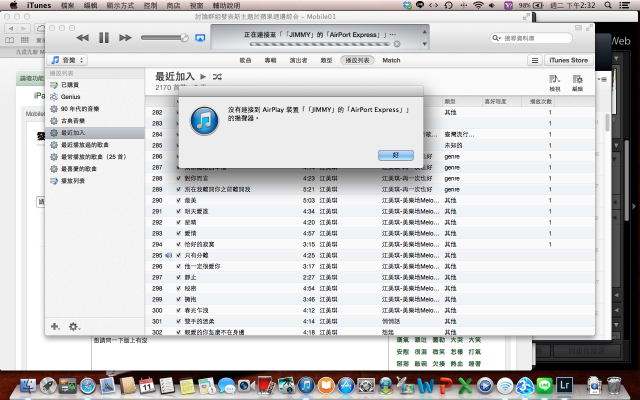The height and width of the screenshot is (400, 640).
Task: Click 好 to dismiss the AirPlay alert
Action: (396, 155)
